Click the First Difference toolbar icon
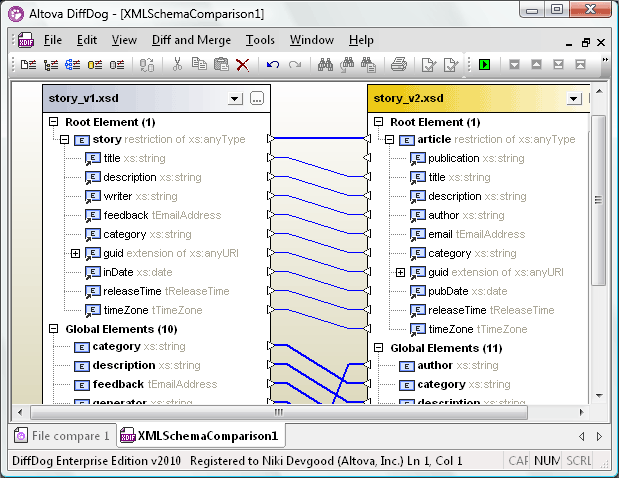Screen dimensions: 619x478 coord(580,64)
